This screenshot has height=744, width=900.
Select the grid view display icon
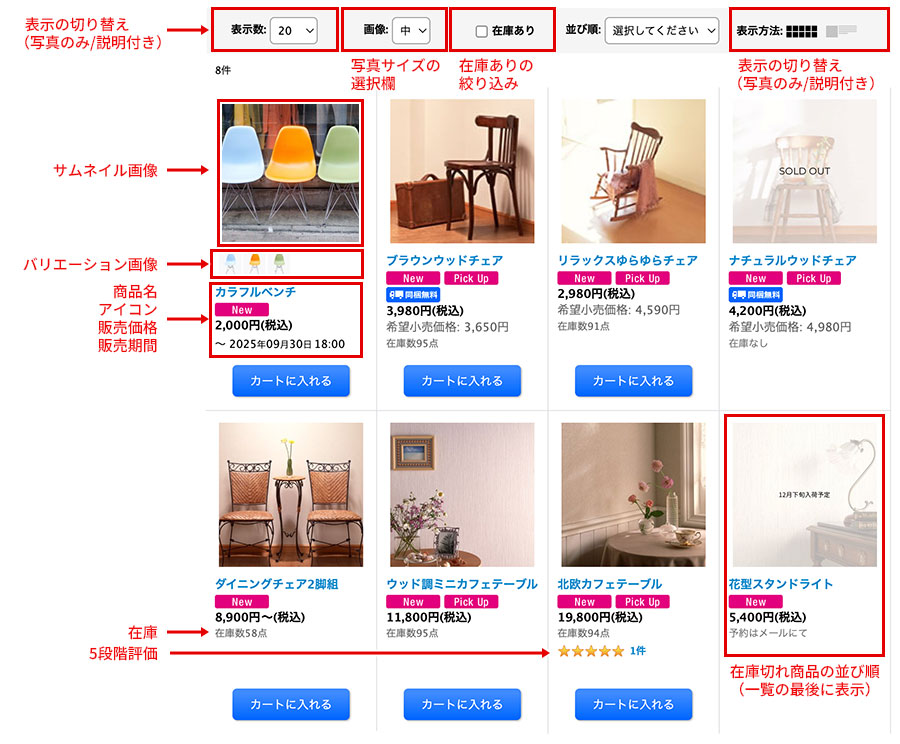801,31
